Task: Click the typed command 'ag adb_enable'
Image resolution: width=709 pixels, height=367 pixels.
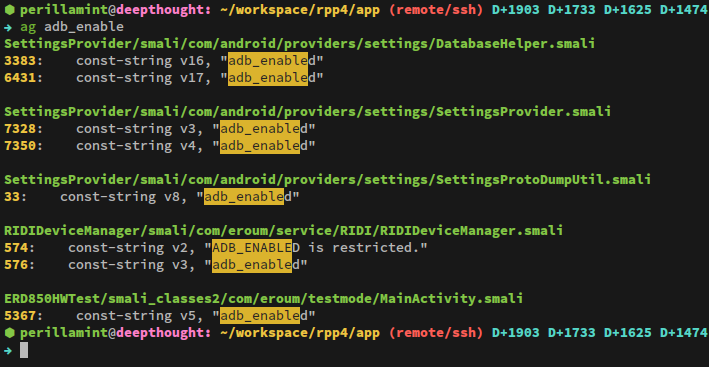Action: pos(72,27)
